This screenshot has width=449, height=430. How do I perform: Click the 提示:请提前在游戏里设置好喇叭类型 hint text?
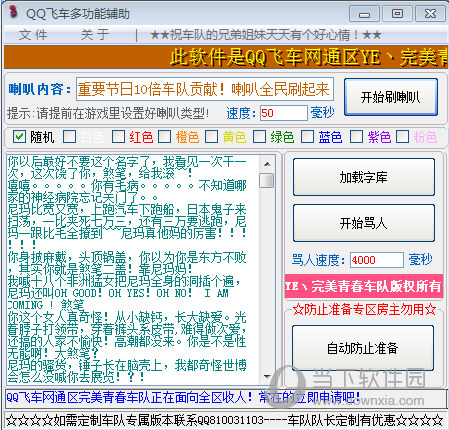[108, 113]
